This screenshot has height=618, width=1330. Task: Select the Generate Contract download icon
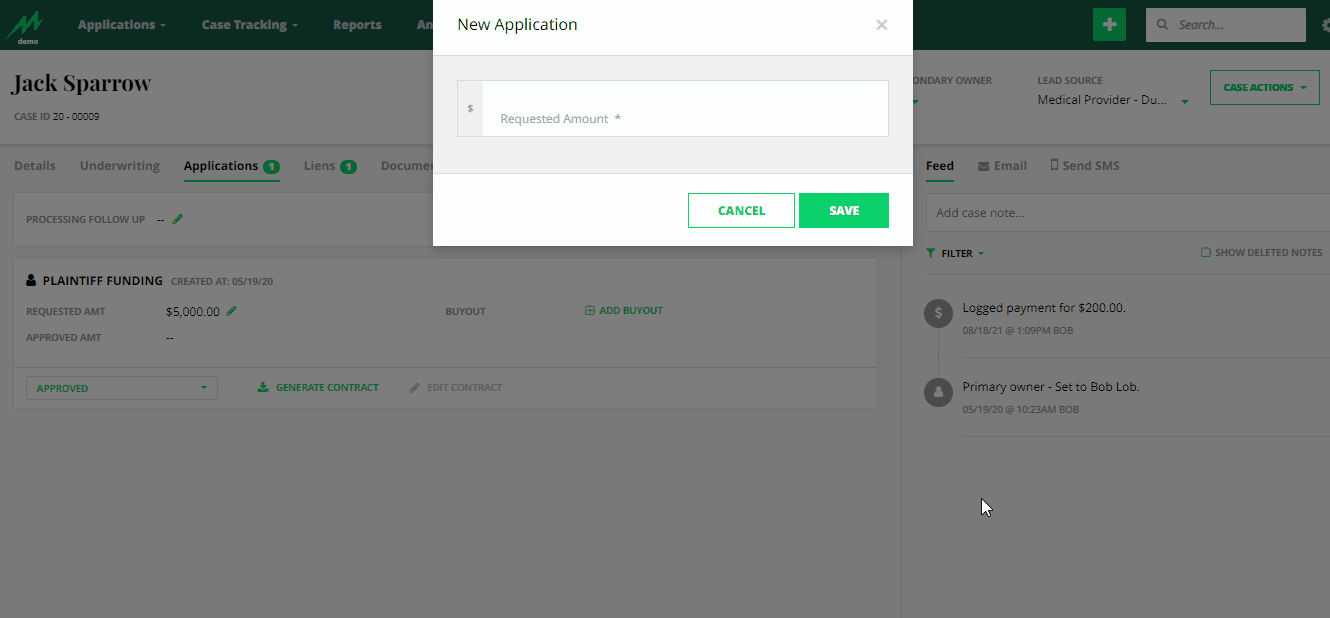262,387
